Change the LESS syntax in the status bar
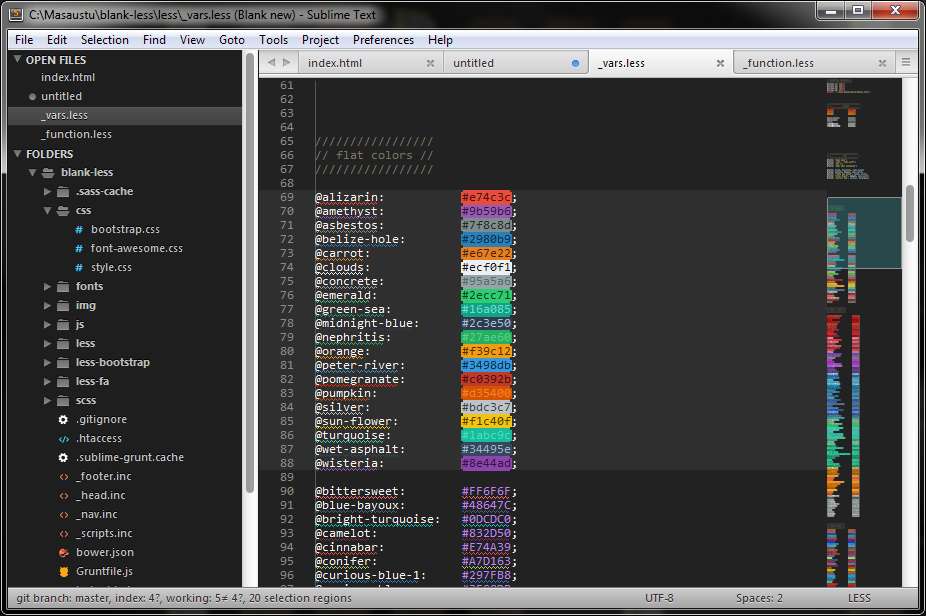The width and height of the screenshot is (926, 616). (858, 597)
